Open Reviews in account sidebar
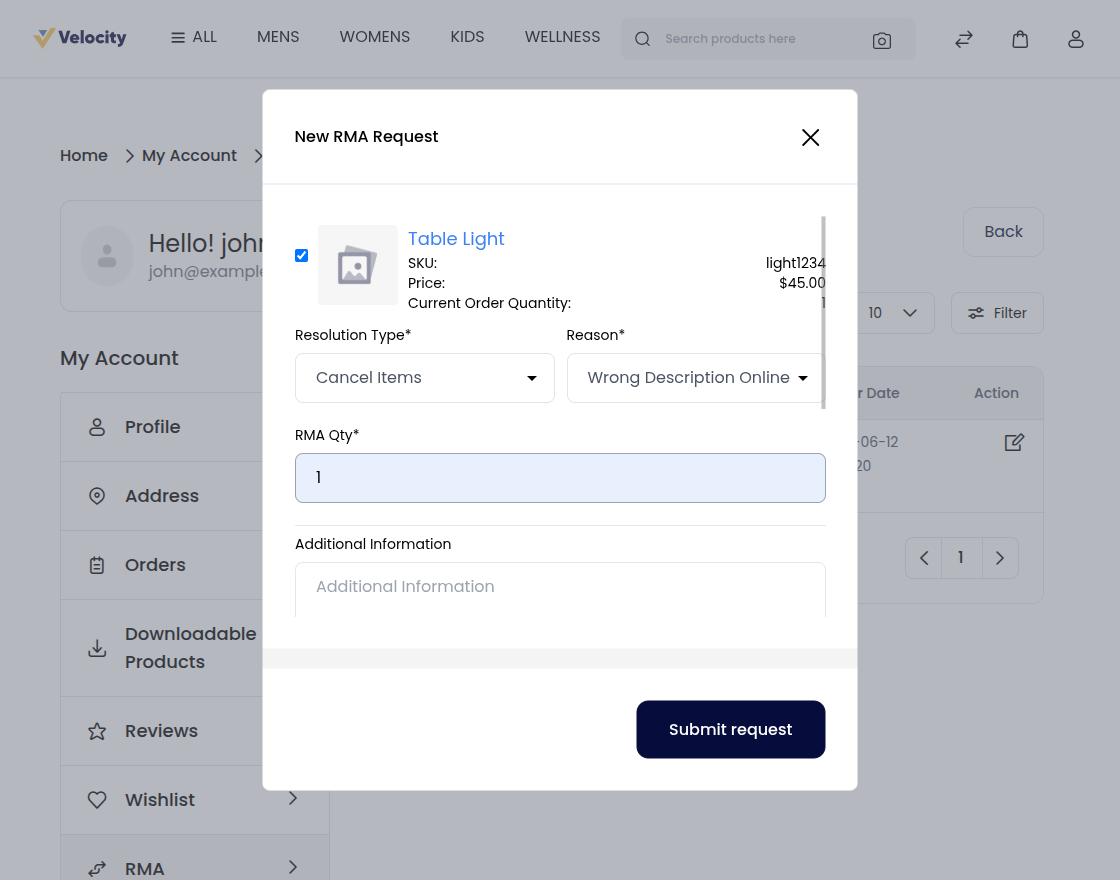1120x880 pixels. [x=161, y=731]
